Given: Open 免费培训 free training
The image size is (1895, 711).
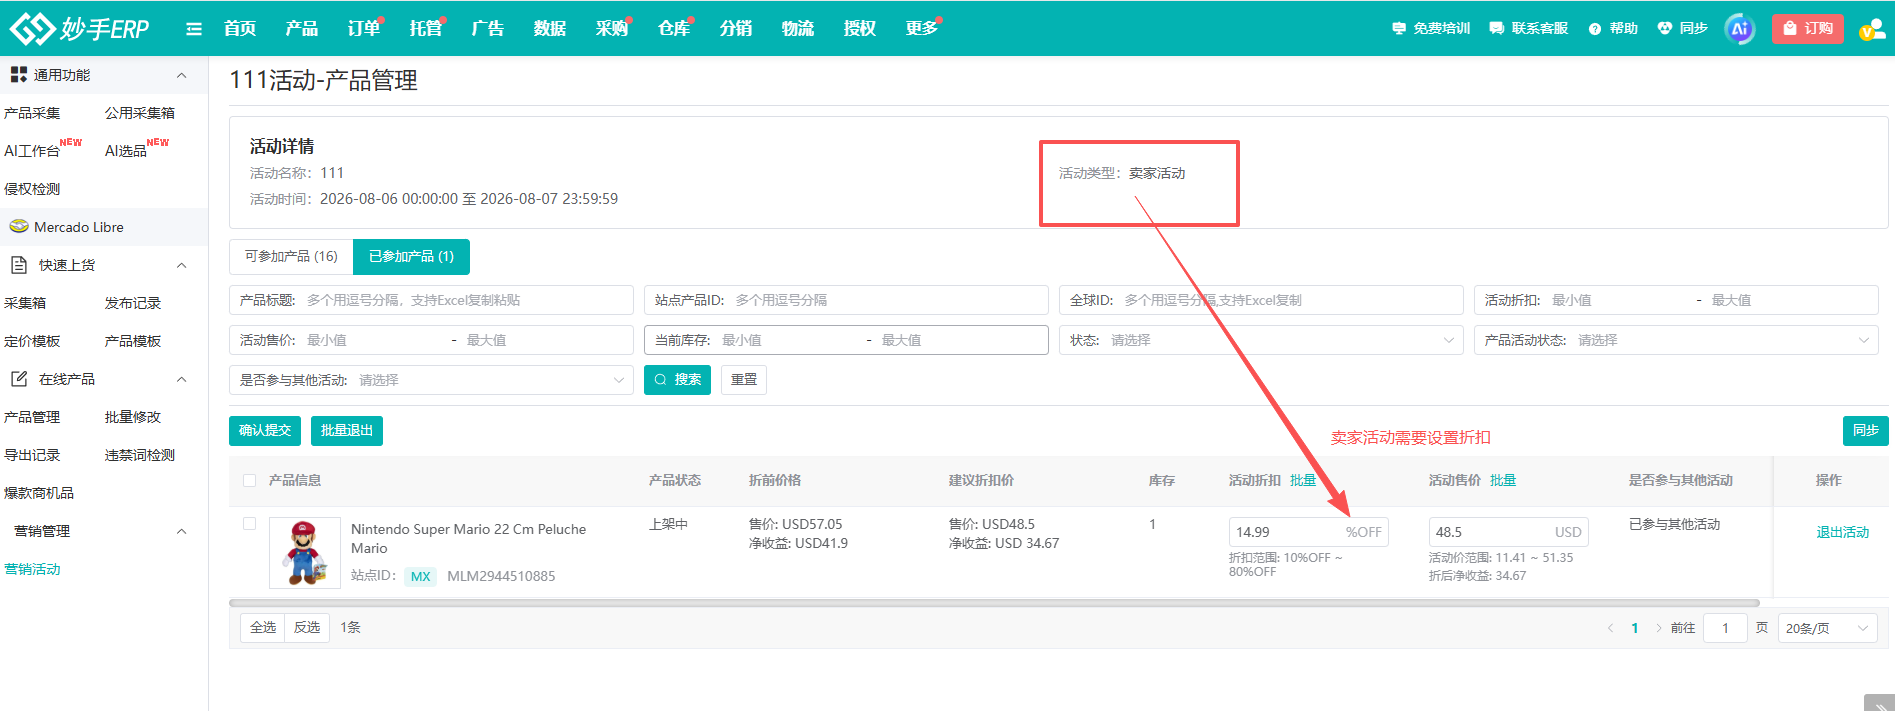Looking at the screenshot, I should [1431, 28].
